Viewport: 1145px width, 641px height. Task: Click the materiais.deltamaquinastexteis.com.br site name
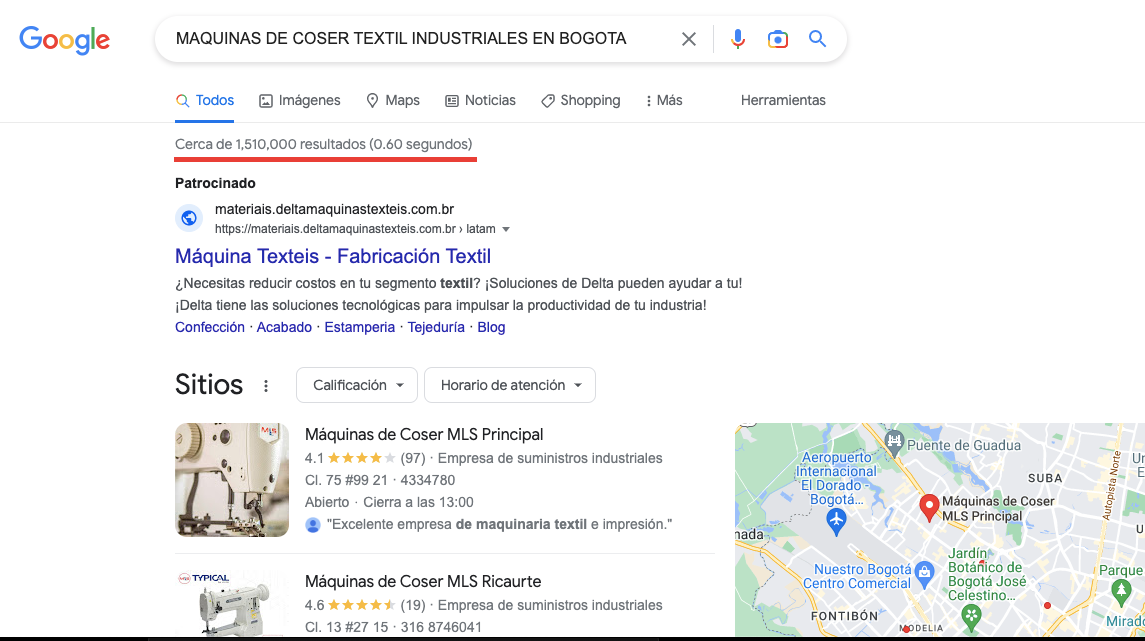click(334, 210)
